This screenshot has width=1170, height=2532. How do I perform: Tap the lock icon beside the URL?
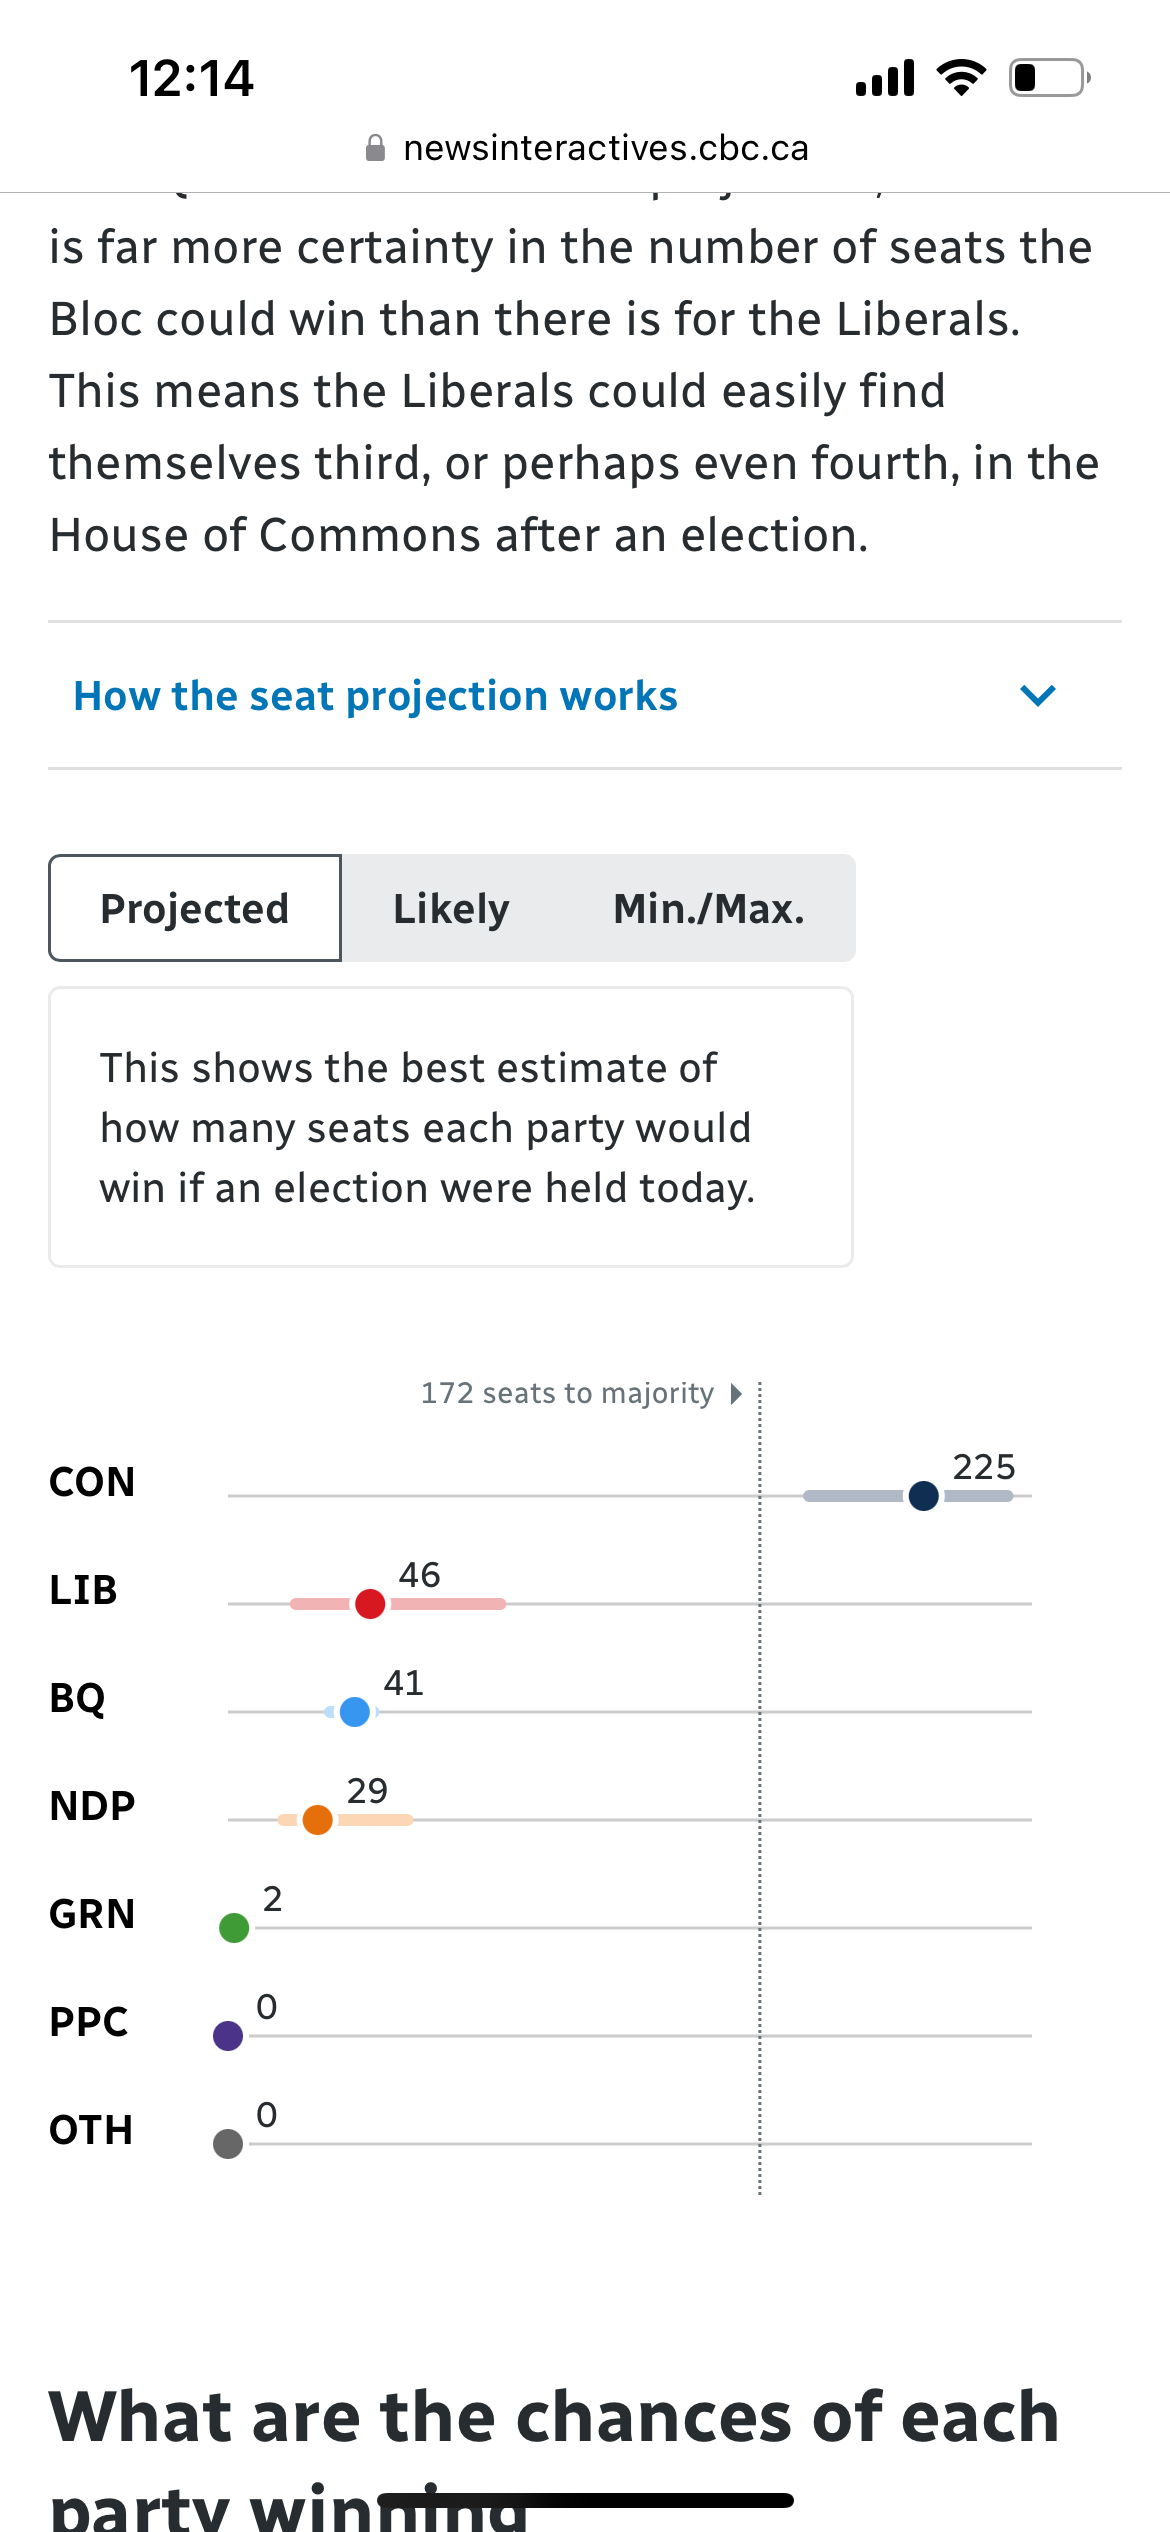tap(375, 148)
